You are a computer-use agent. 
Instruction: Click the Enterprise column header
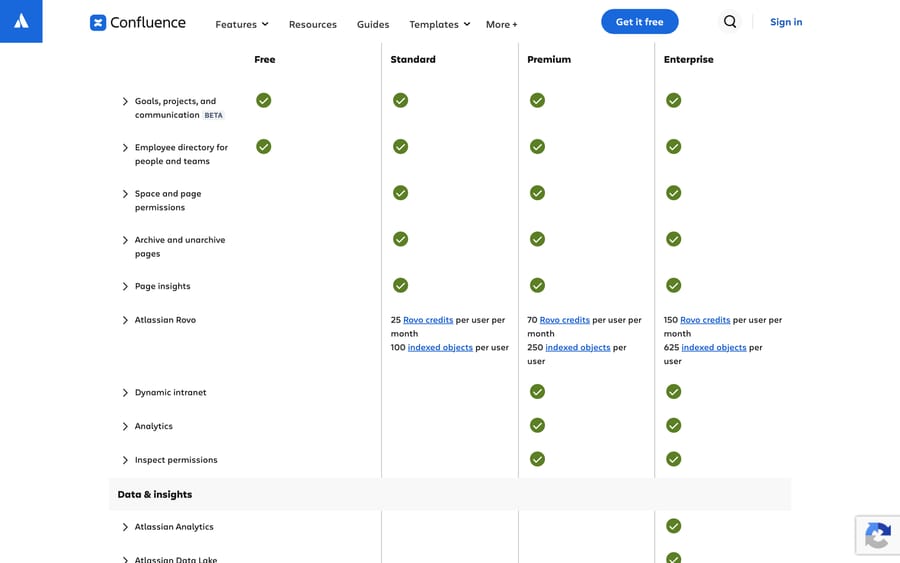(x=689, y=59)
